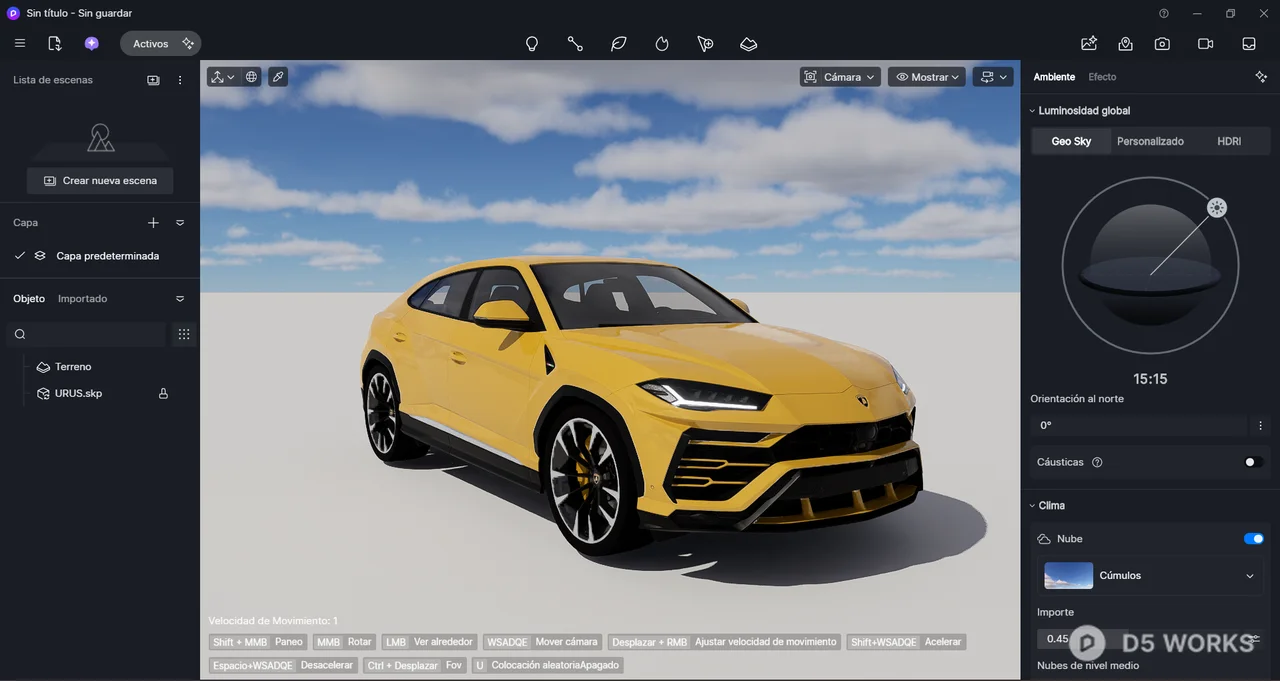The image size is (1280, 681).
Task: Open the hamburger main menu
Action: (x=20, y=44)
